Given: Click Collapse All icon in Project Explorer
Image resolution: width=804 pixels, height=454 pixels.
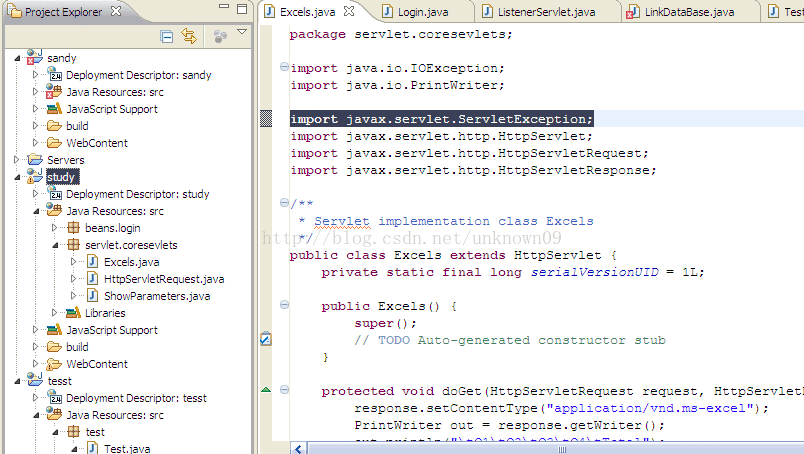Looking at the screenshot, I should coord(167,36).
